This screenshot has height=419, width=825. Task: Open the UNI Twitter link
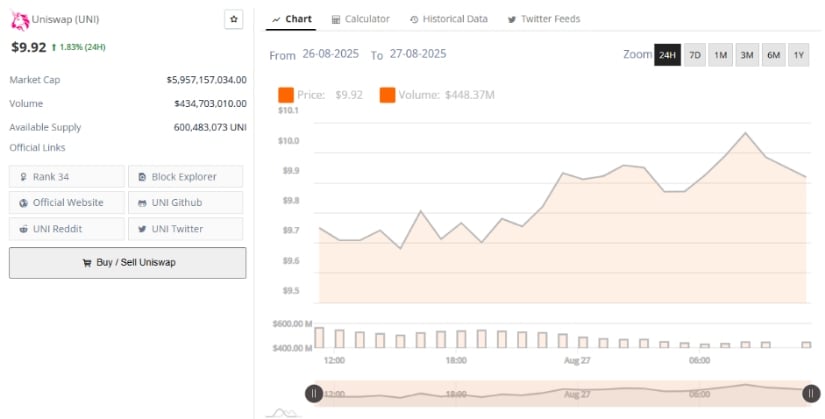186,228
